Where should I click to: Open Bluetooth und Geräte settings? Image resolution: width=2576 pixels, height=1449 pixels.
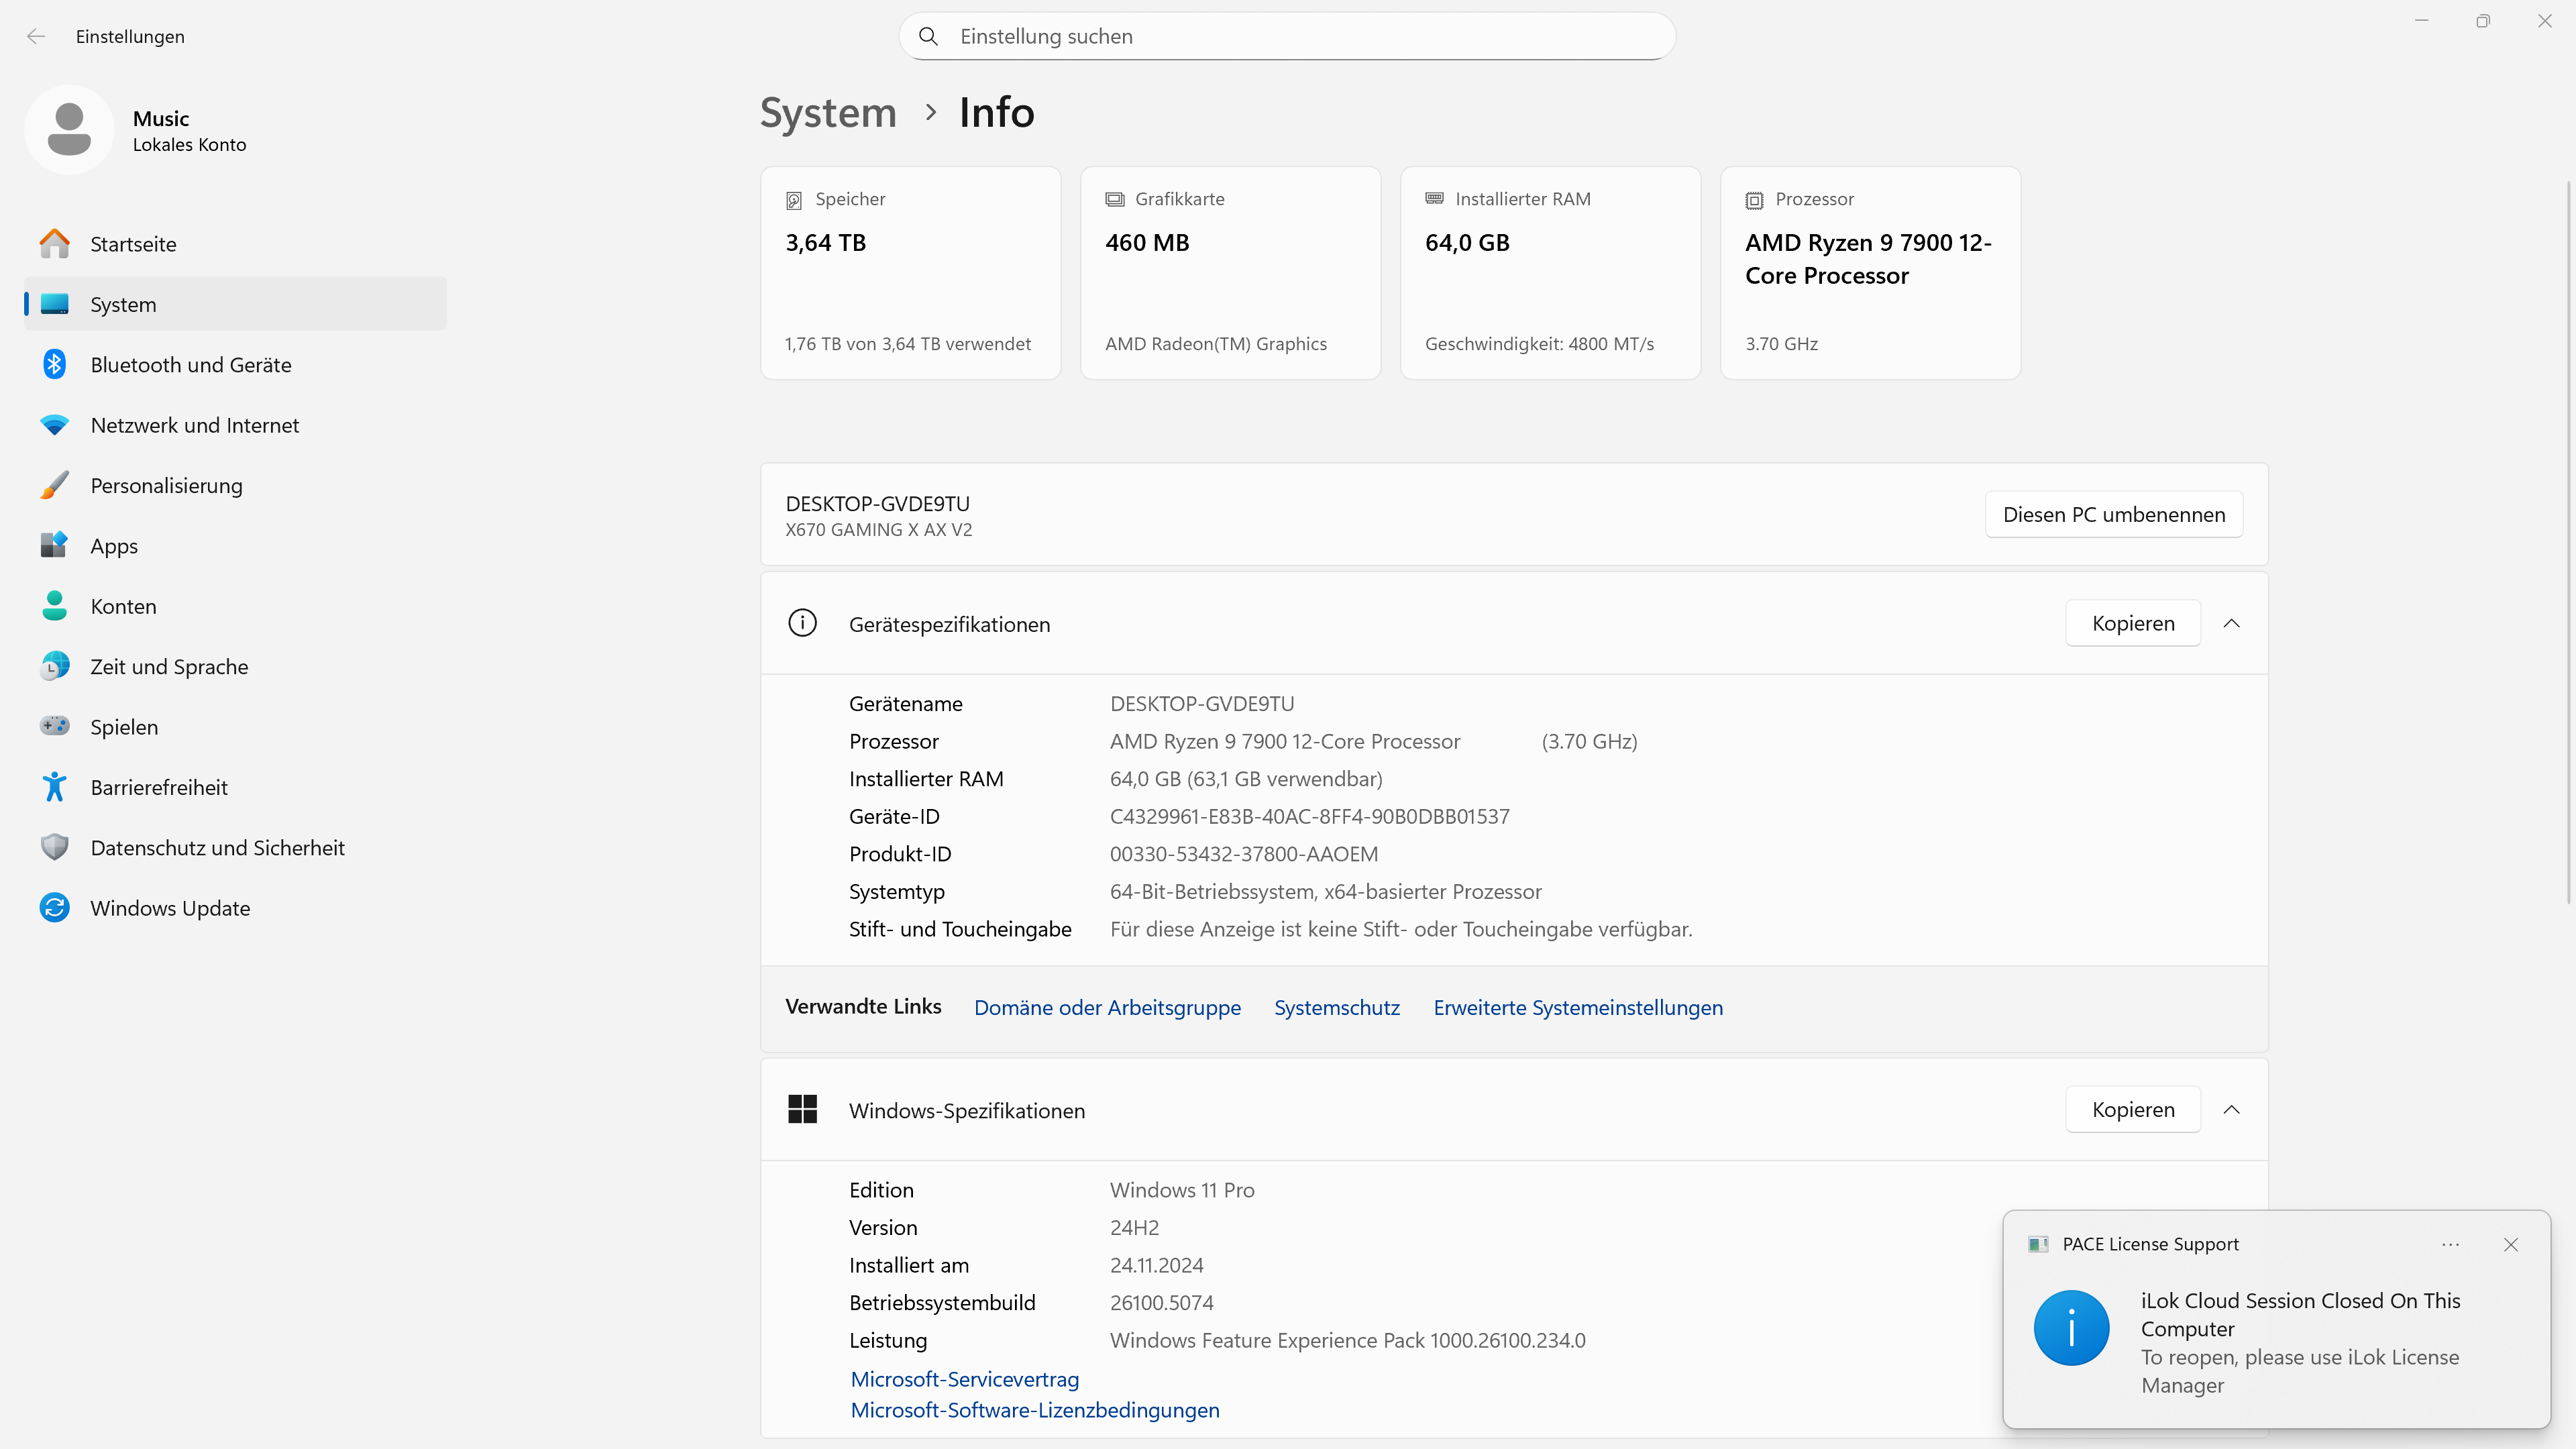(235, 364)
